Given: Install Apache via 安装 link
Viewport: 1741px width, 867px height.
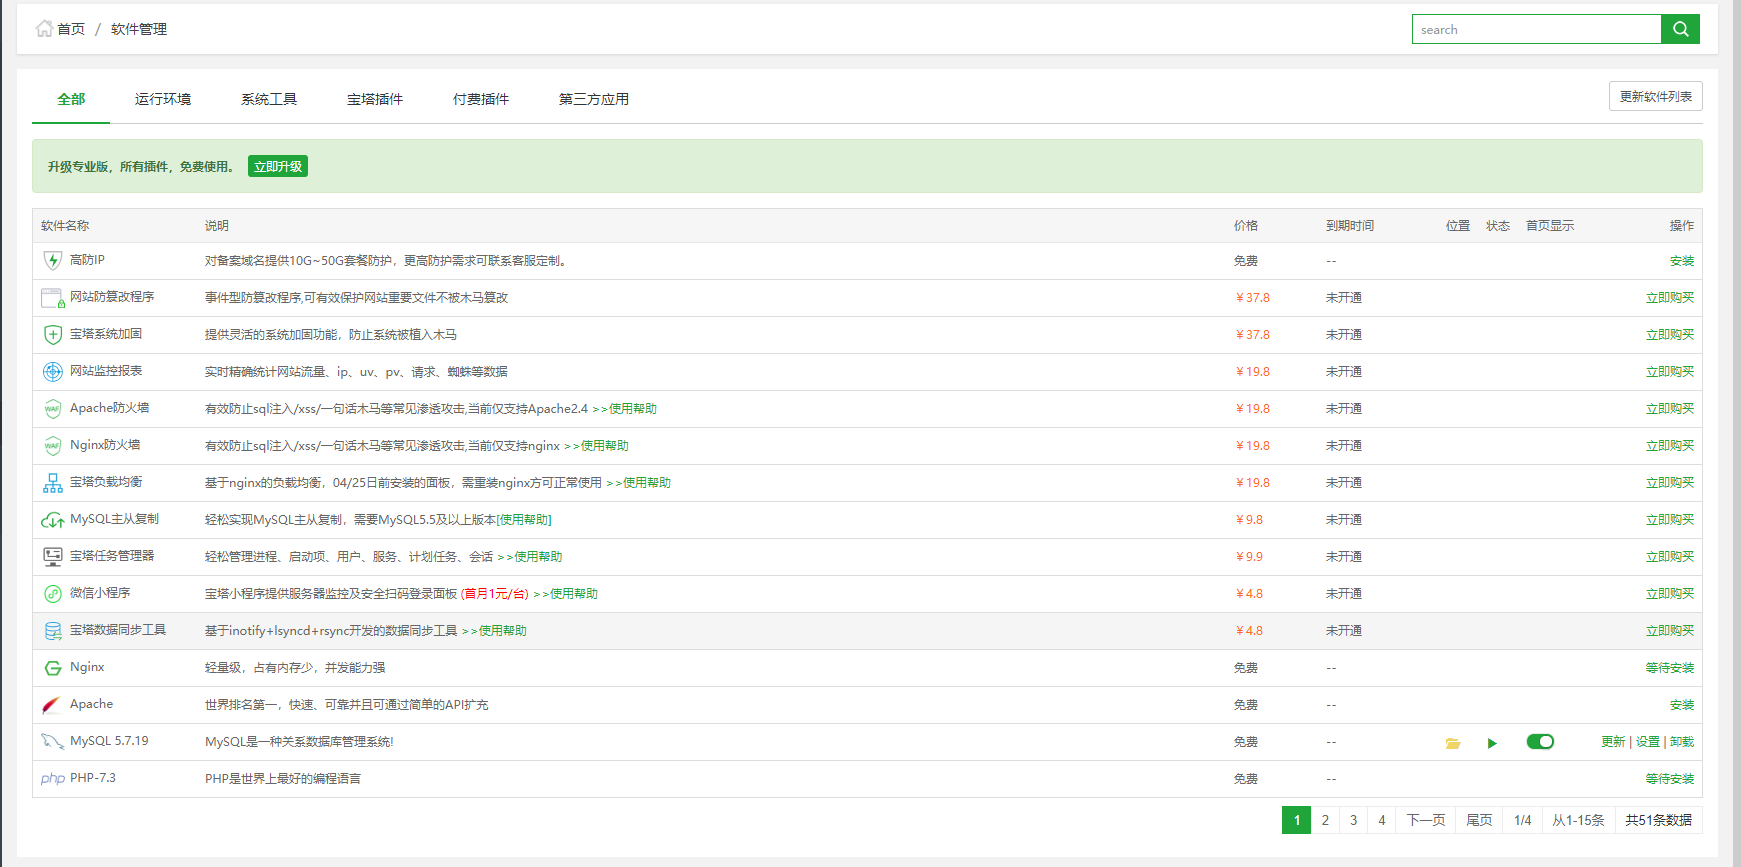Looking at the screenshot, I should coord(1682,705).
